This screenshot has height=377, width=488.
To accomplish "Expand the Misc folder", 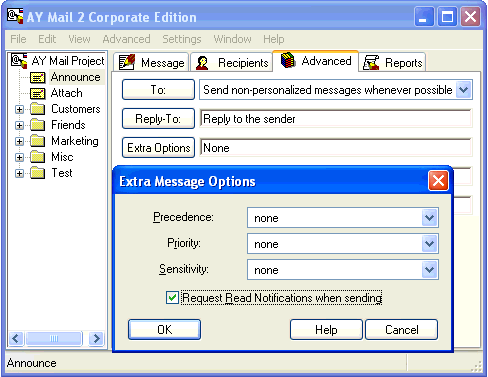I will (19, 157).
